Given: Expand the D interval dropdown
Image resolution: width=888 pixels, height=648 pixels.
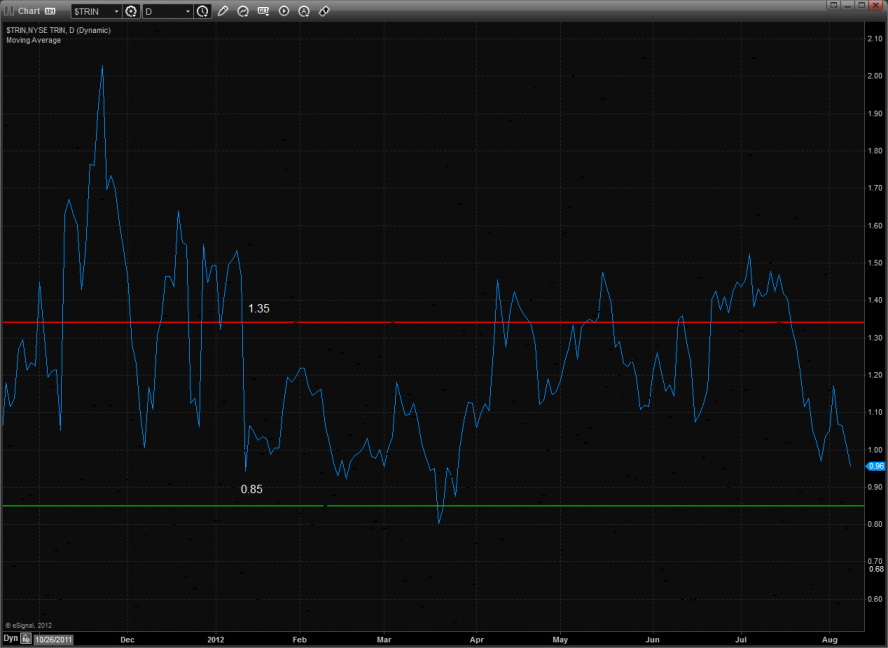Looking at the screenshot, I should click(168, 11).
